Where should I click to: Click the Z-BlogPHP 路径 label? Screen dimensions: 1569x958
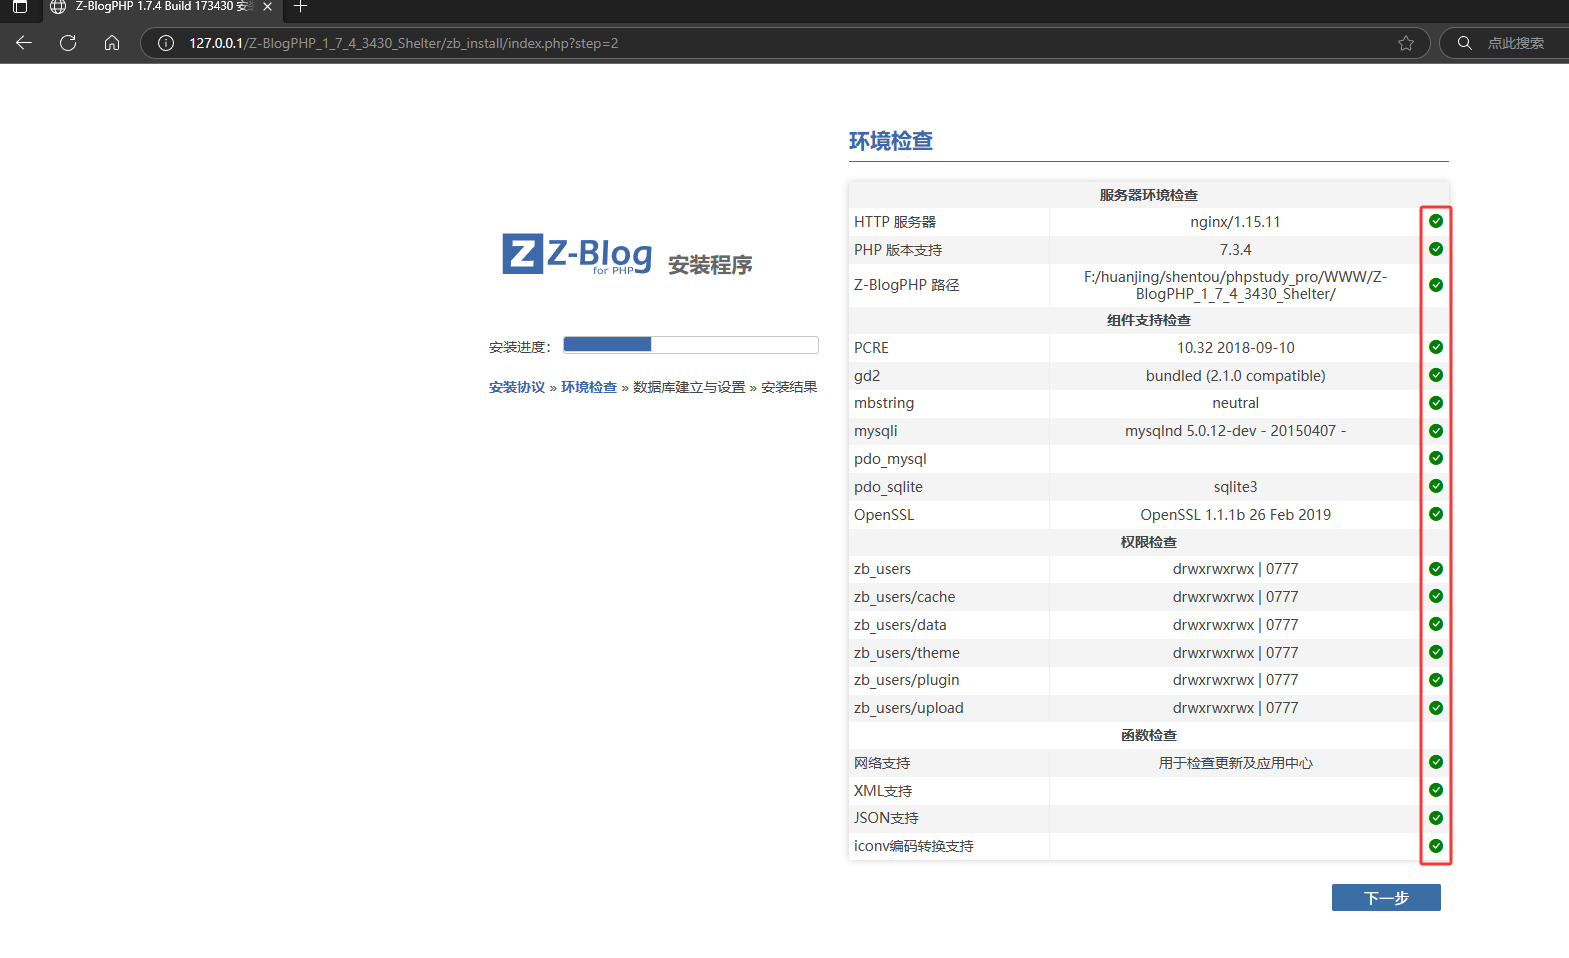pyautogui.click(x=906, y=285)
